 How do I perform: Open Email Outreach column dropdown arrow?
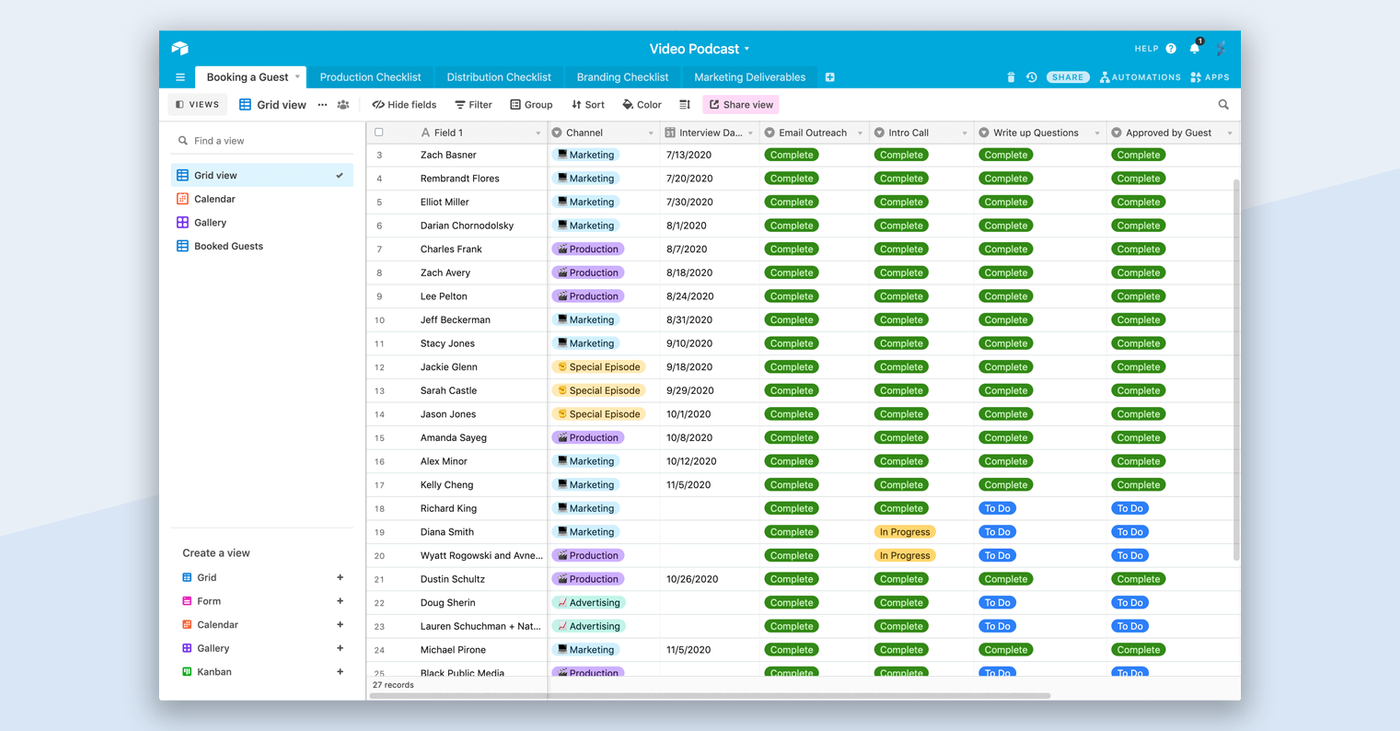[860, 133]
